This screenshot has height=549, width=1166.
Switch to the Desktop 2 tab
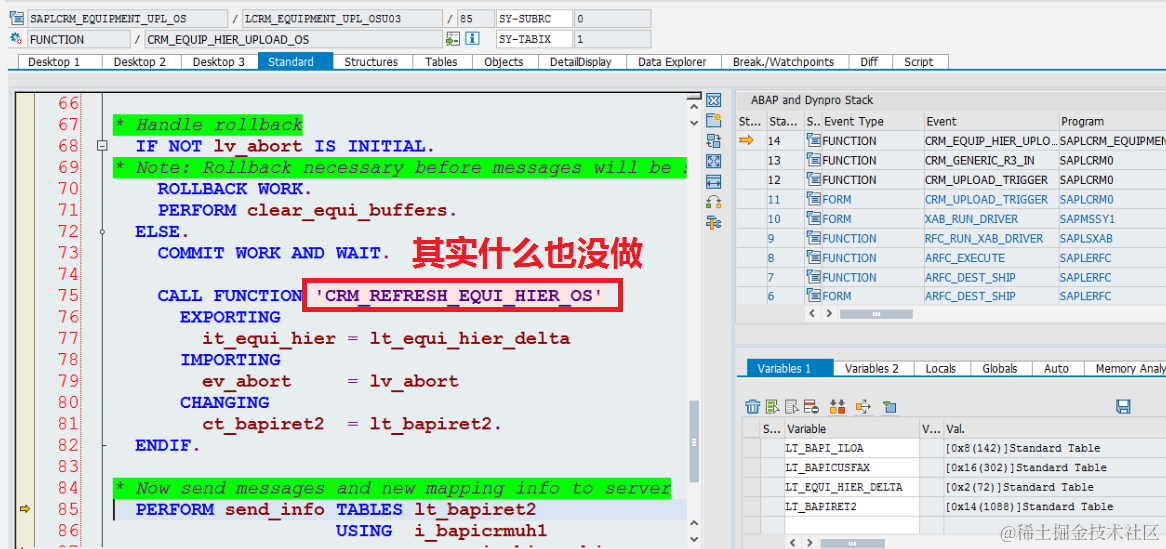coord(140,62)
